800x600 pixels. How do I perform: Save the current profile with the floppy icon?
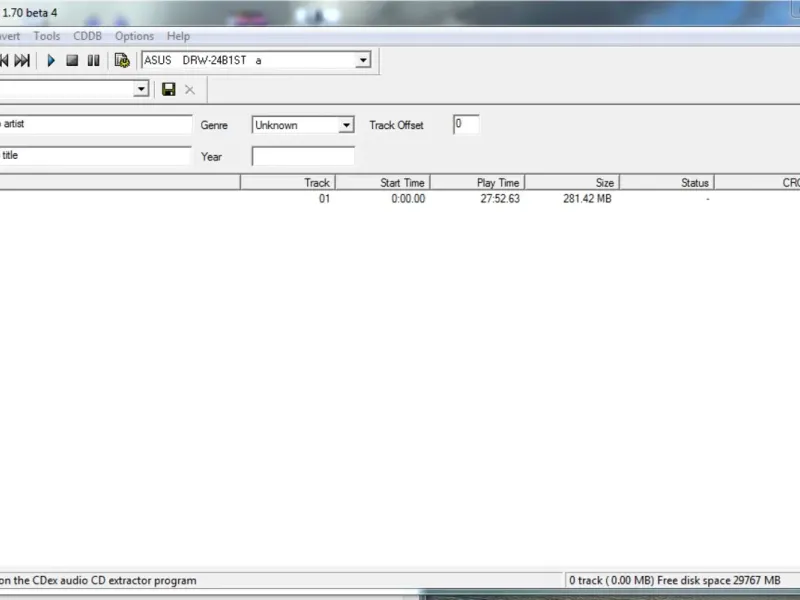(169, 90)
